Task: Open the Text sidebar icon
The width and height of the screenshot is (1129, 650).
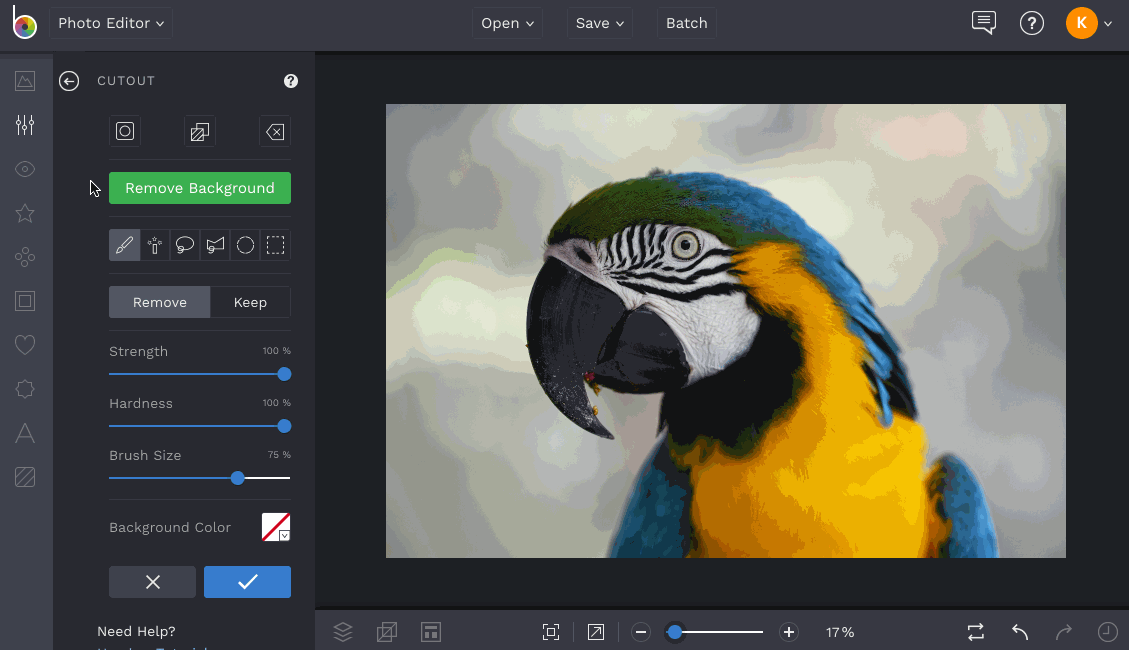Action: tap(25, 433)
